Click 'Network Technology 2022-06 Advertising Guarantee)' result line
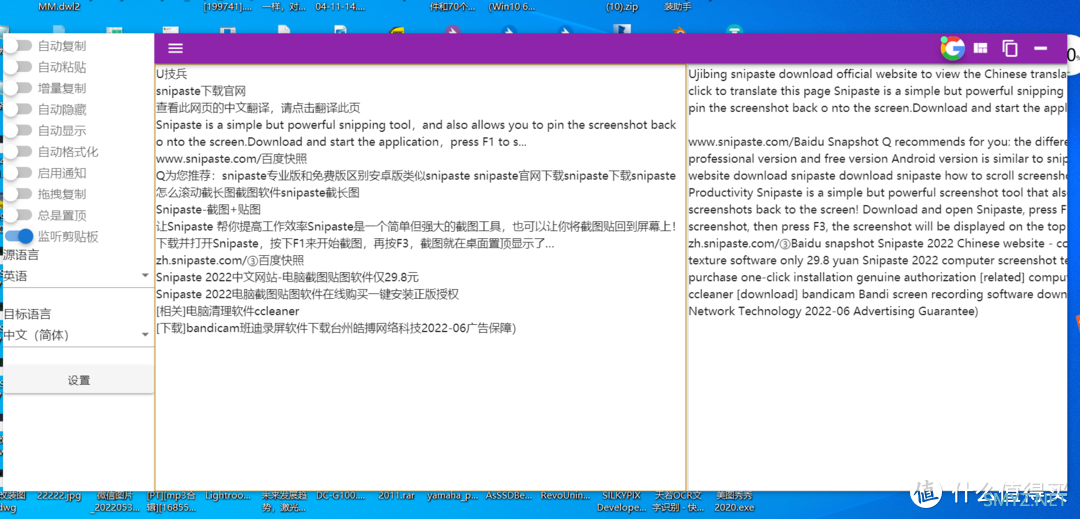Image resolution: width=1080 pixels, height=519 pixels. 833,311
